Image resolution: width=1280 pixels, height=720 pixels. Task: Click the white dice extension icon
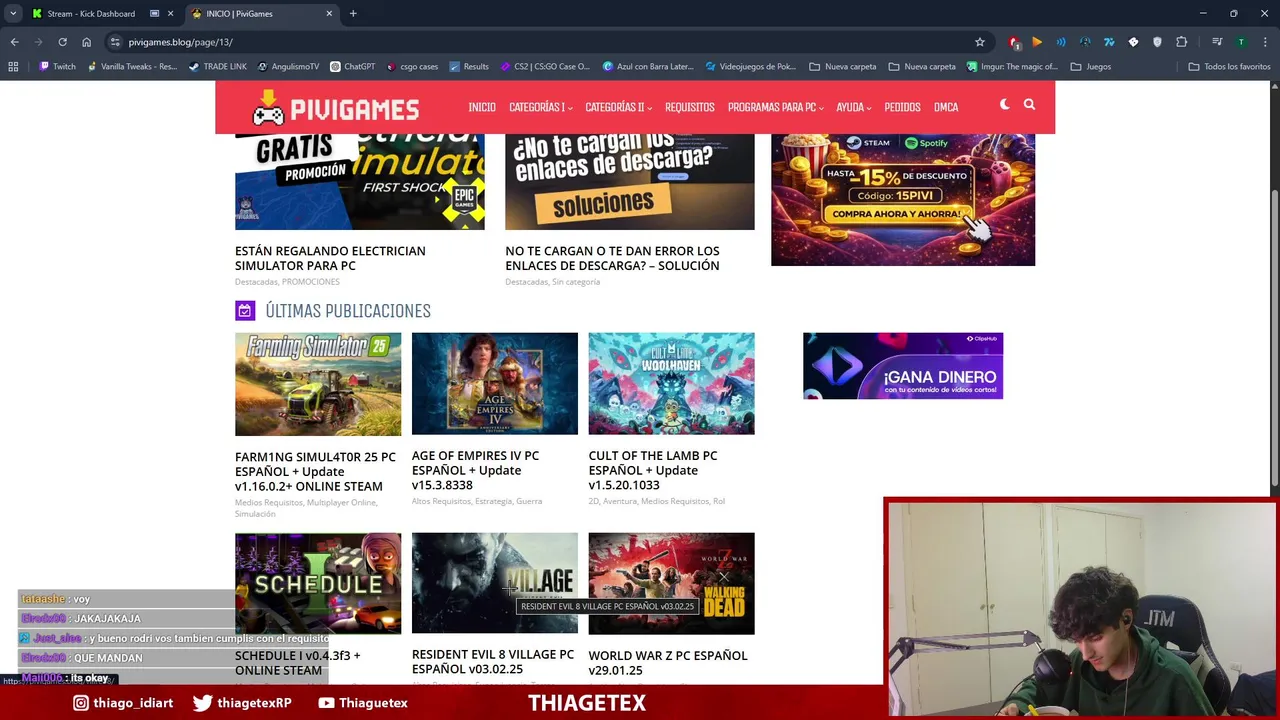[1133, 42]
